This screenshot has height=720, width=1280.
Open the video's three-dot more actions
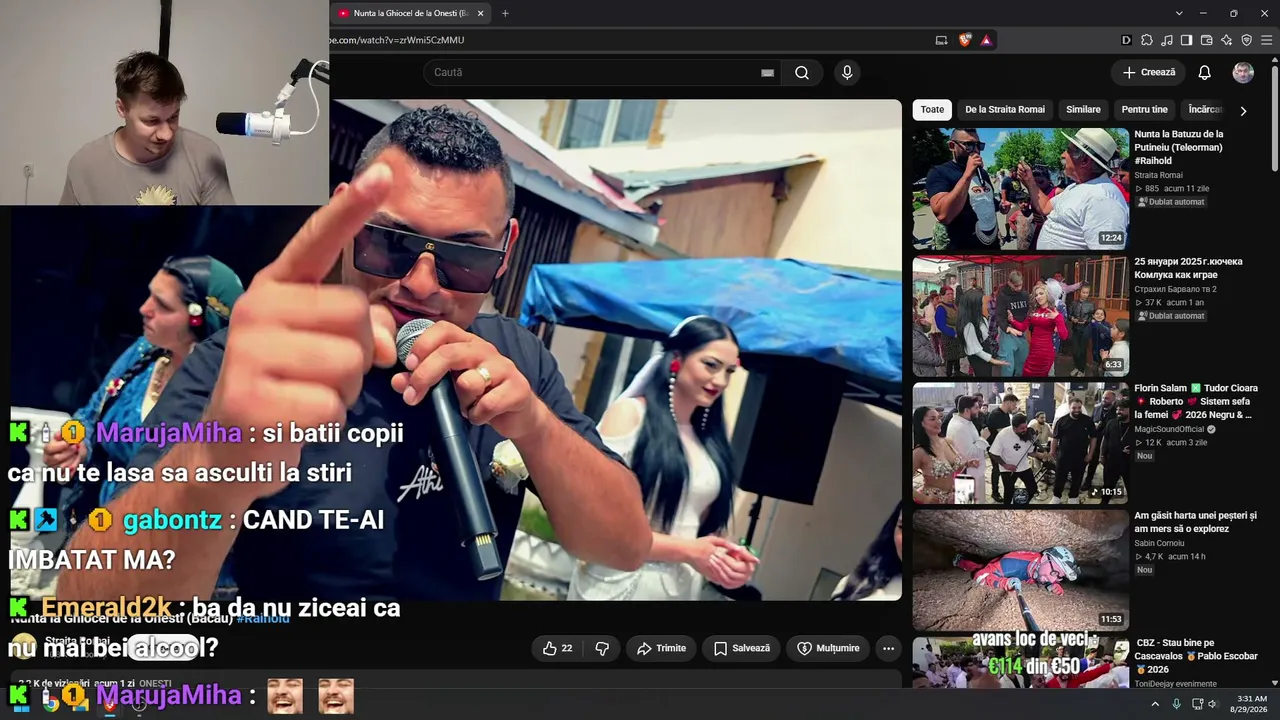888,648
